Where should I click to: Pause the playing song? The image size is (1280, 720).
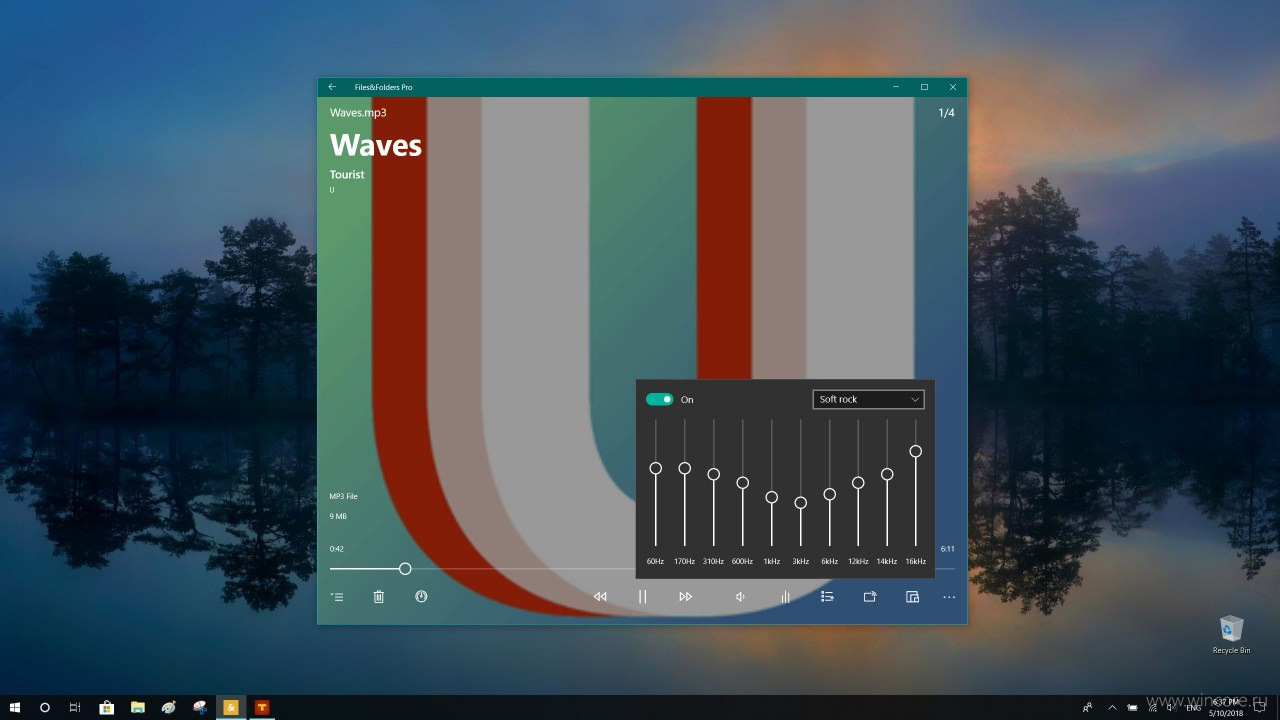(643, 597)
